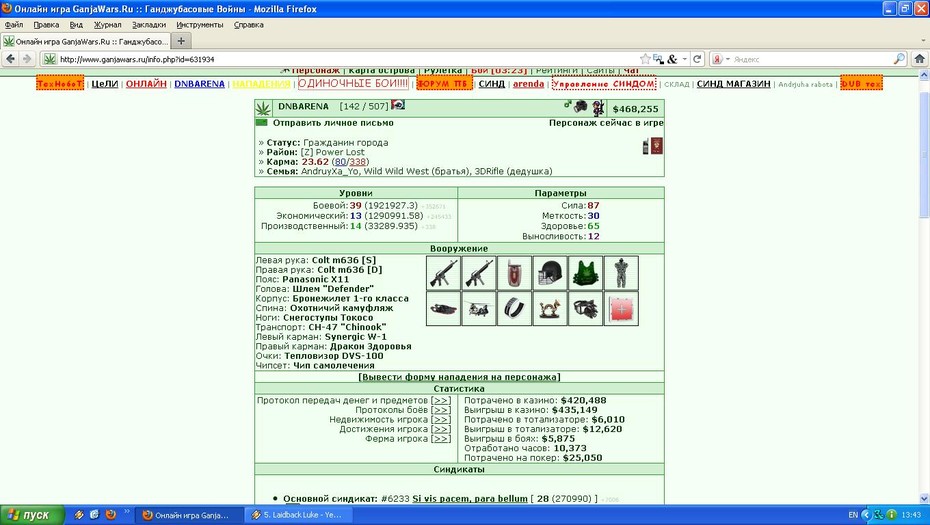Viewport: 930px width, 525px height.
Task: Open the Windows Пуск start button
Action: tap(32, 515)
